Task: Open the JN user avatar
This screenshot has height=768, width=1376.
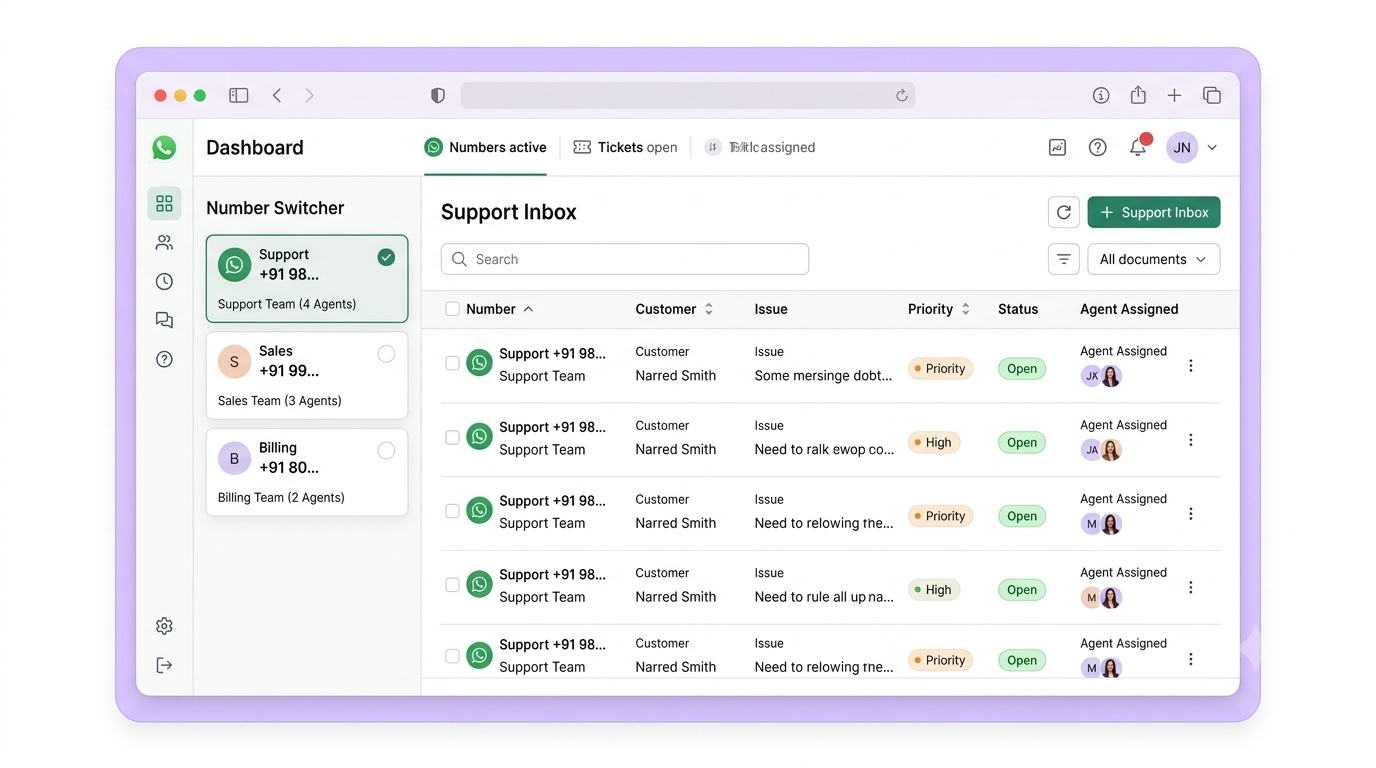Action: click(x=1182, y=147)
